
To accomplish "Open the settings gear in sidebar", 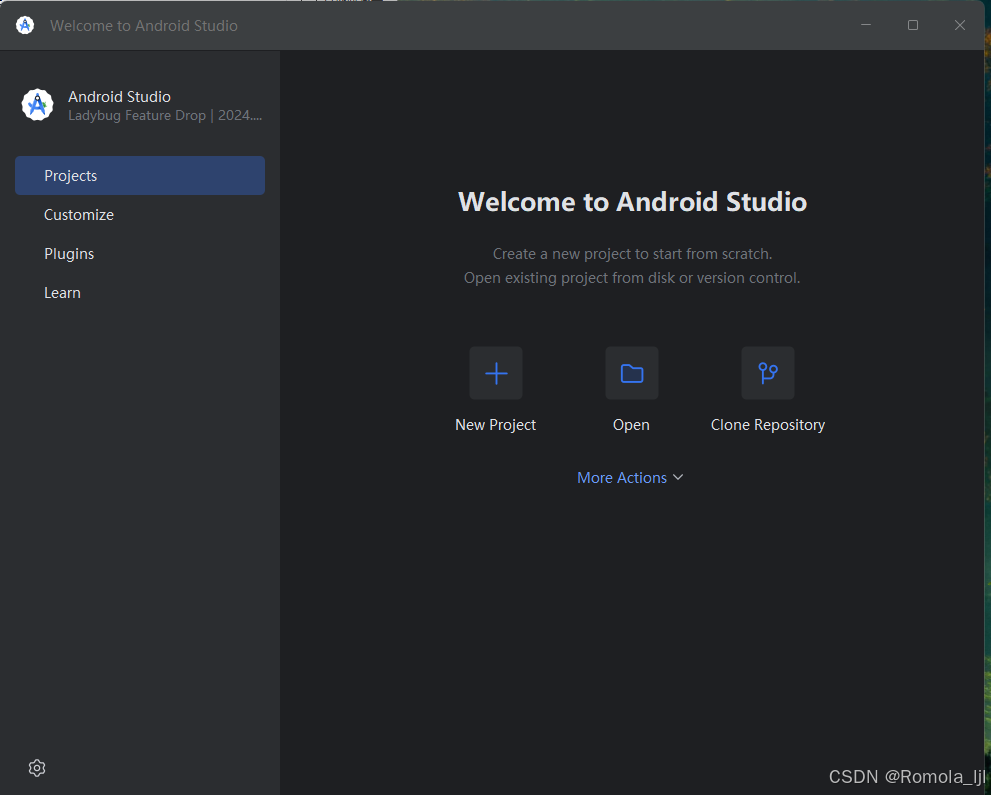I will [x=37, y=768].
